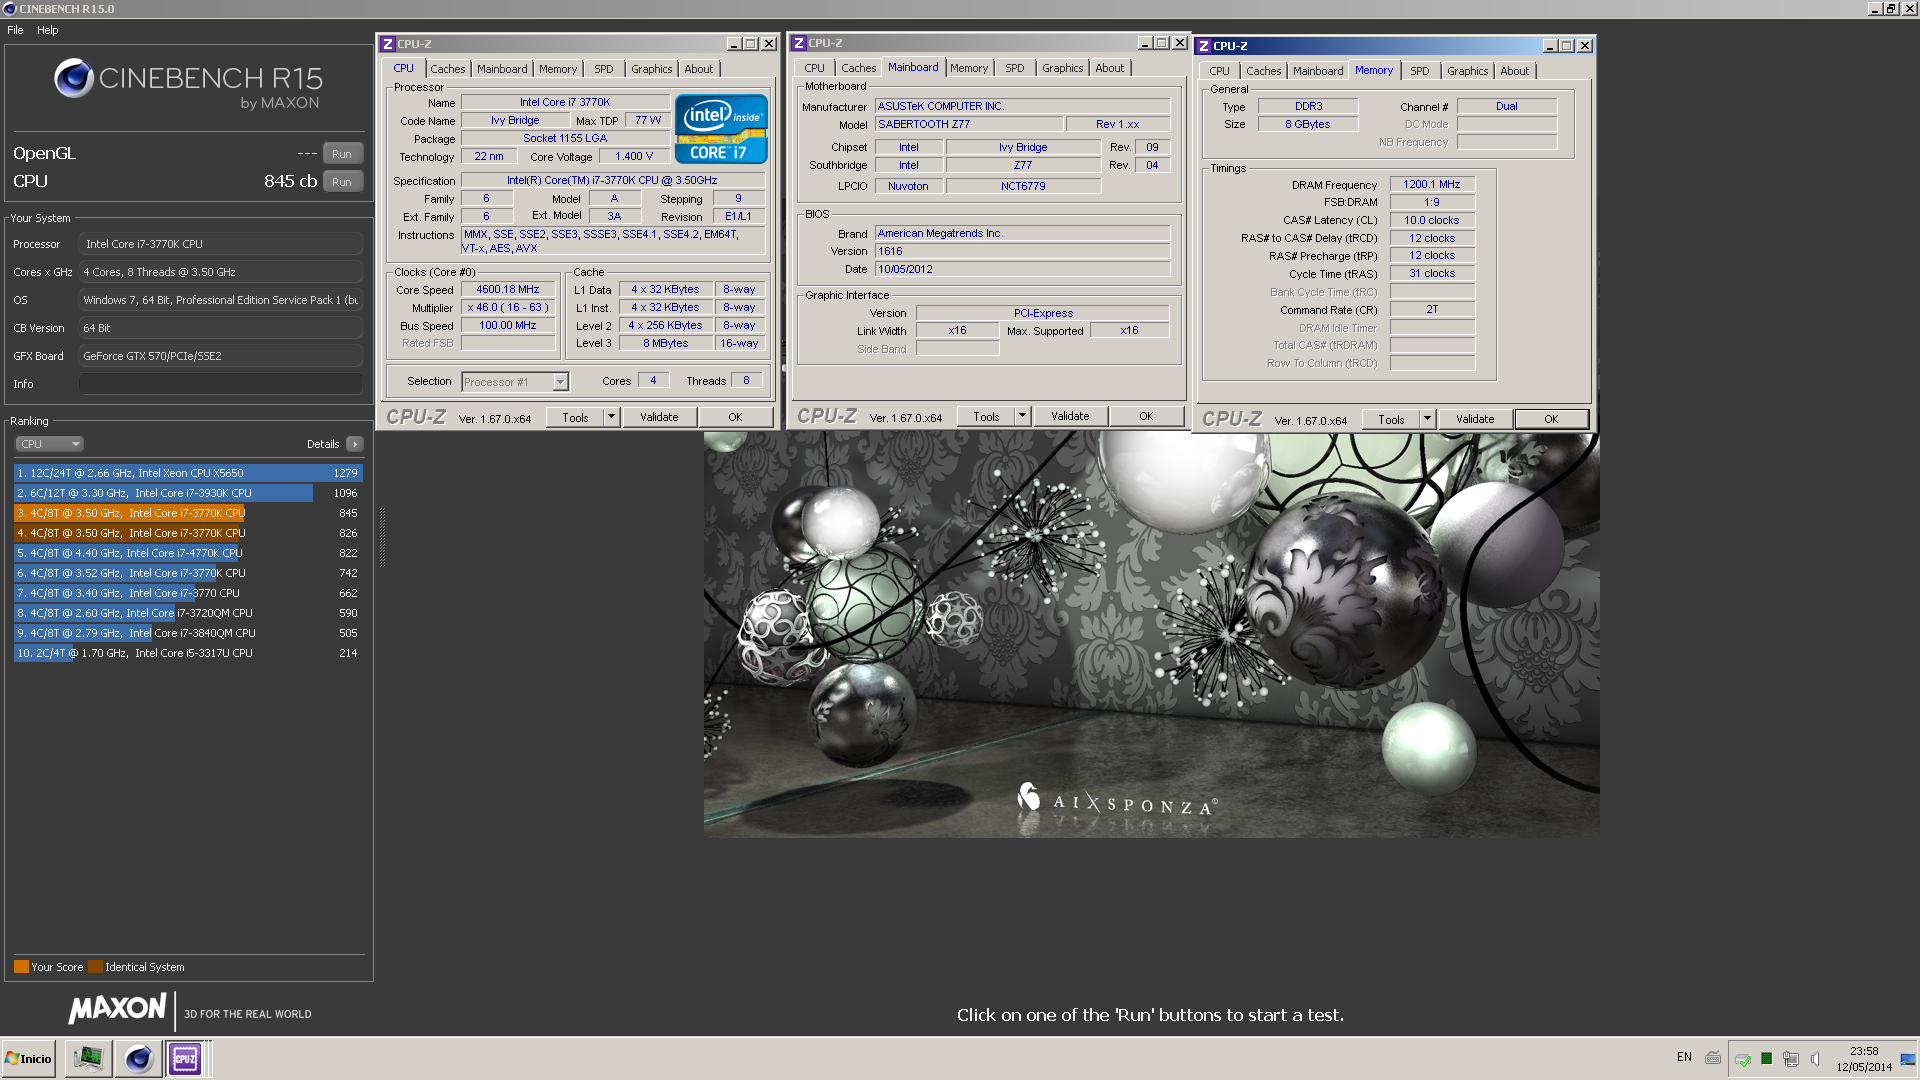Click Tools button in CPU tab window

[x=576, y=418]
